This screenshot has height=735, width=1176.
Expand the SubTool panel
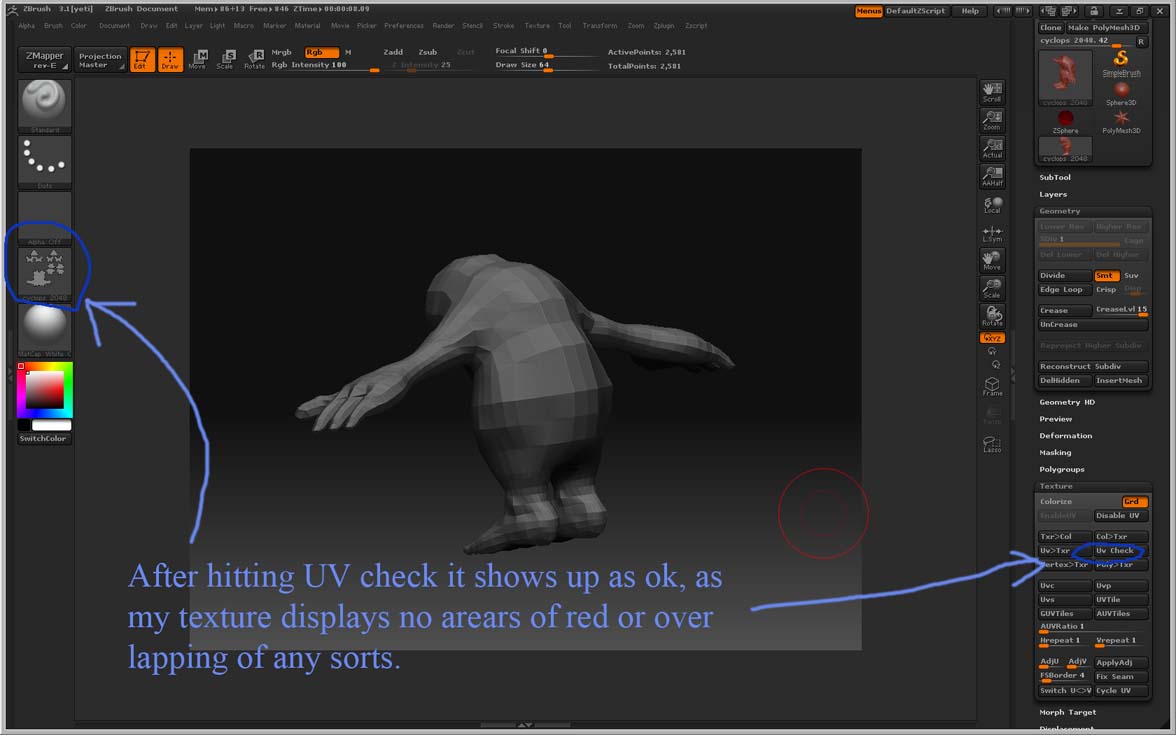coord(1055,177)
